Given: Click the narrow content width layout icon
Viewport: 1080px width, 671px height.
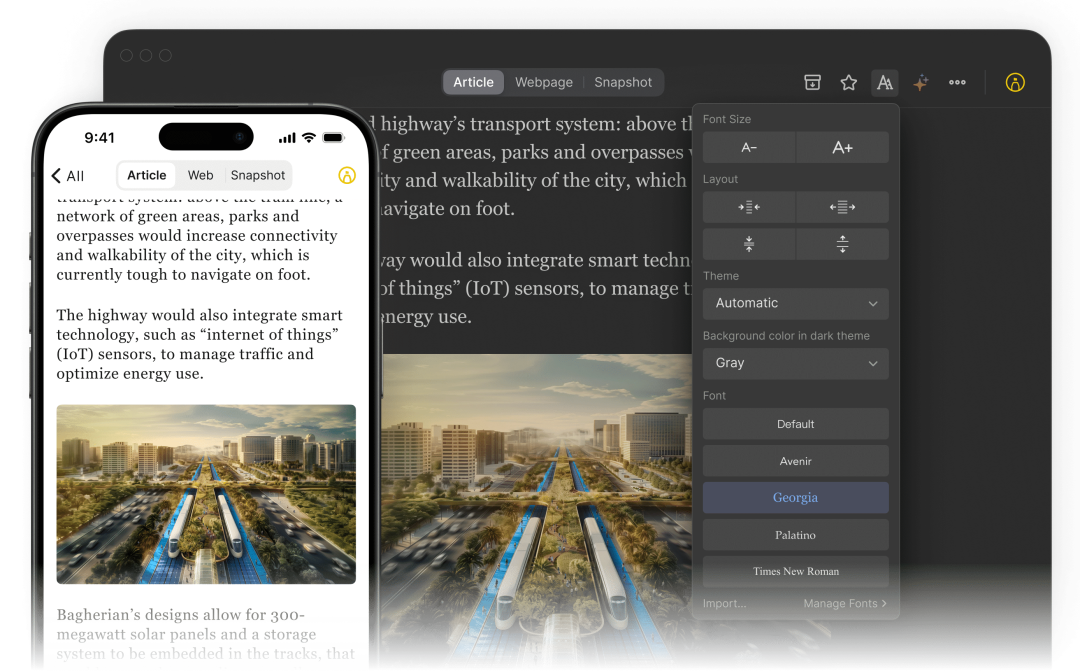Looking at the screenshot, I should point(749,207).
